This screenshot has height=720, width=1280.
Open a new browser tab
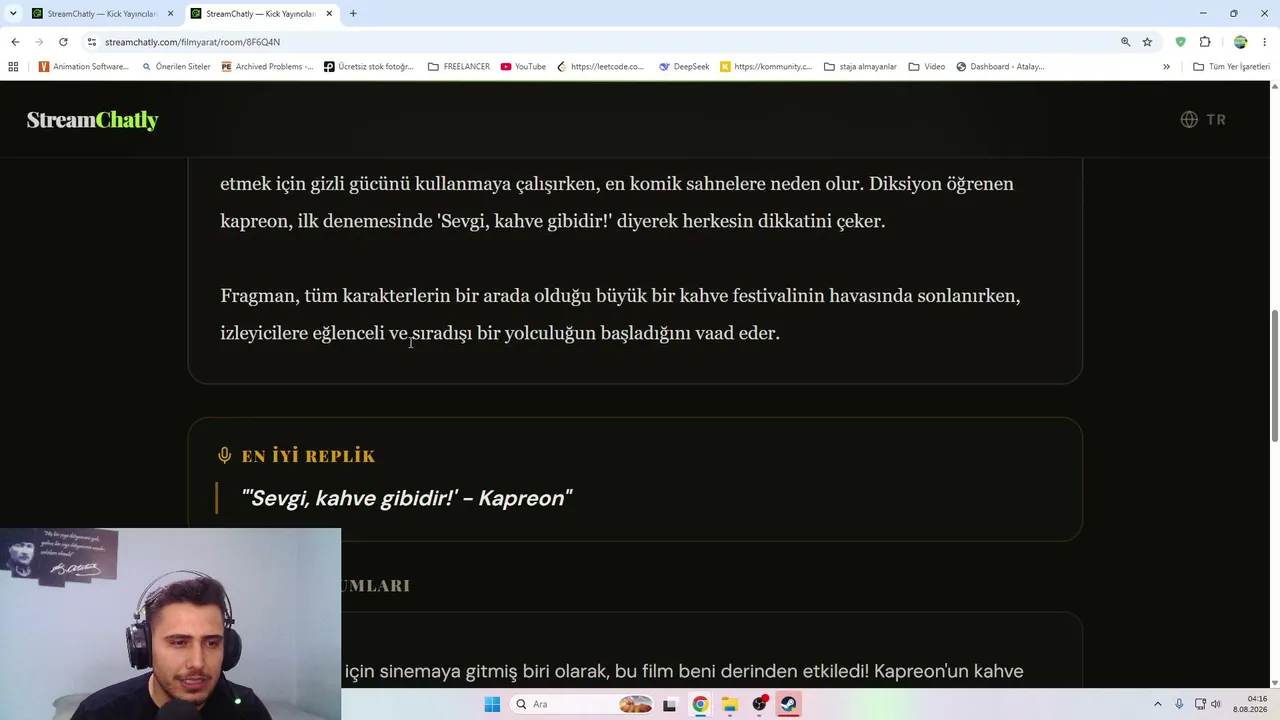[x=353, y=14]
